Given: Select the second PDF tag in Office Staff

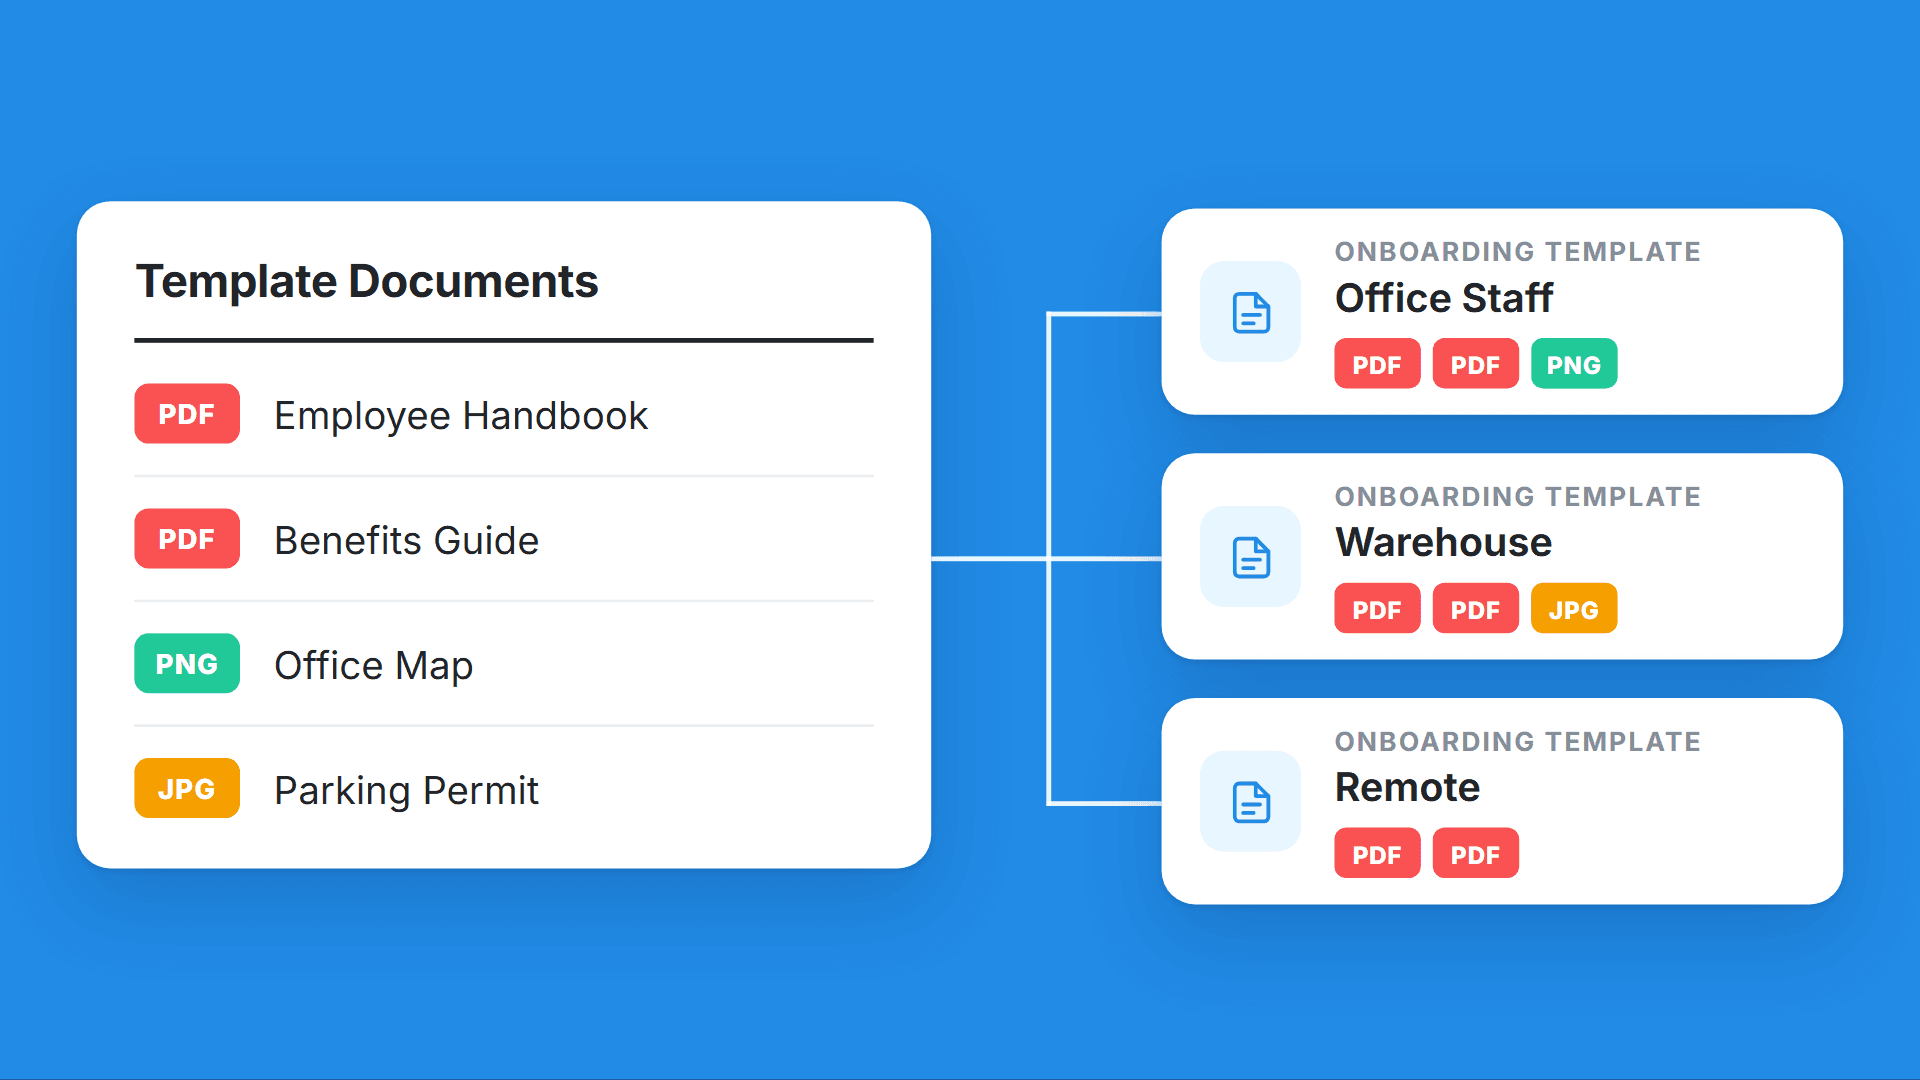Looking at the screenshot, I should coord(1475,364).
